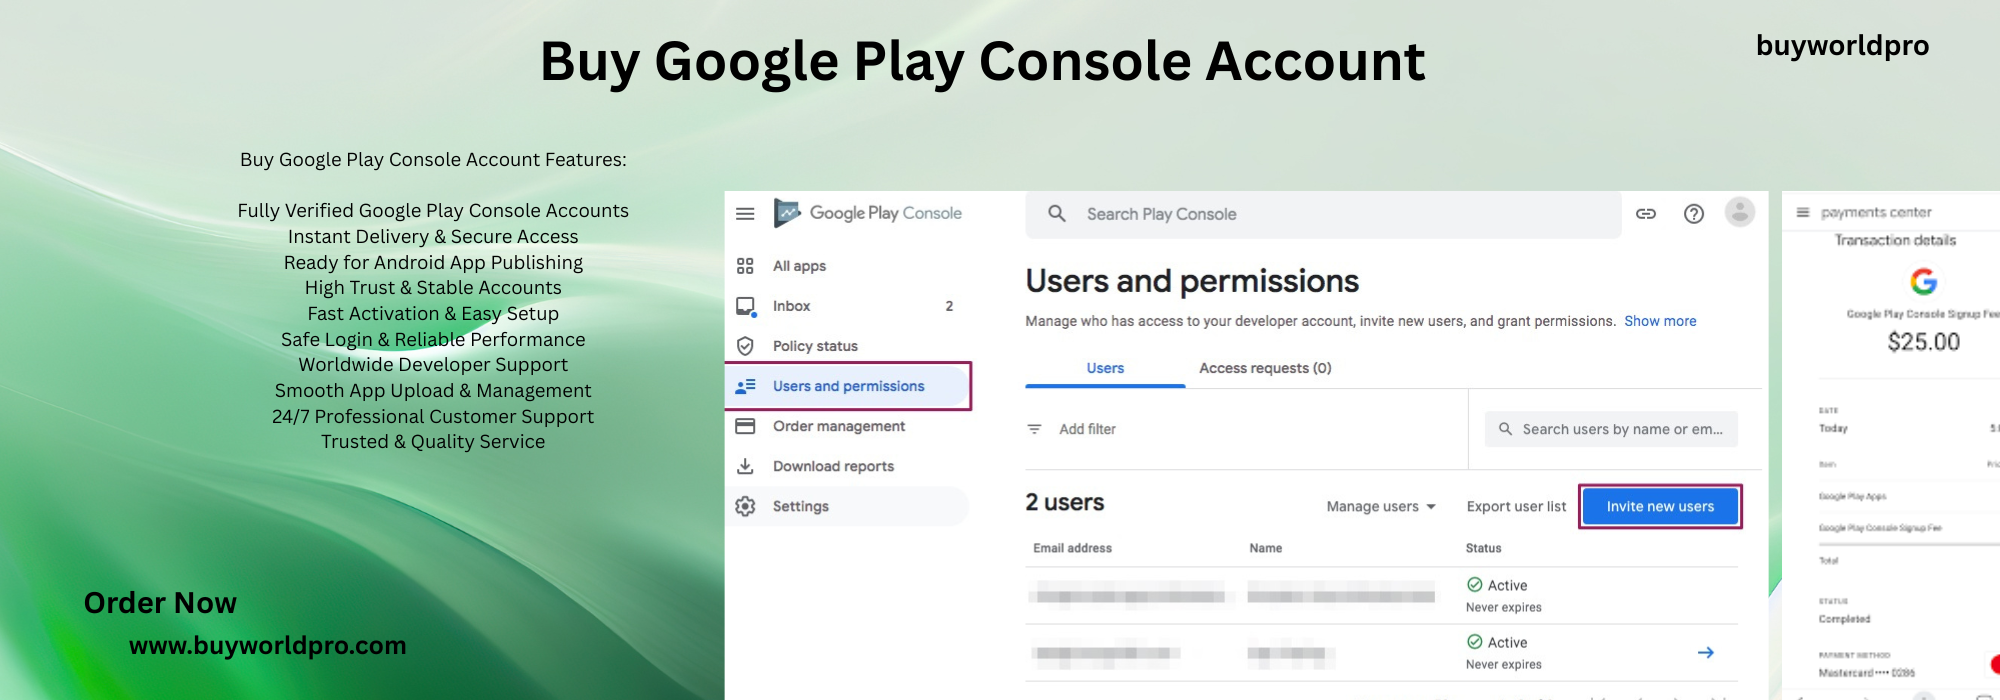Click the link icon in the top bar
The height and width of the screenshot is (700, 2000).
point(1646,214)
